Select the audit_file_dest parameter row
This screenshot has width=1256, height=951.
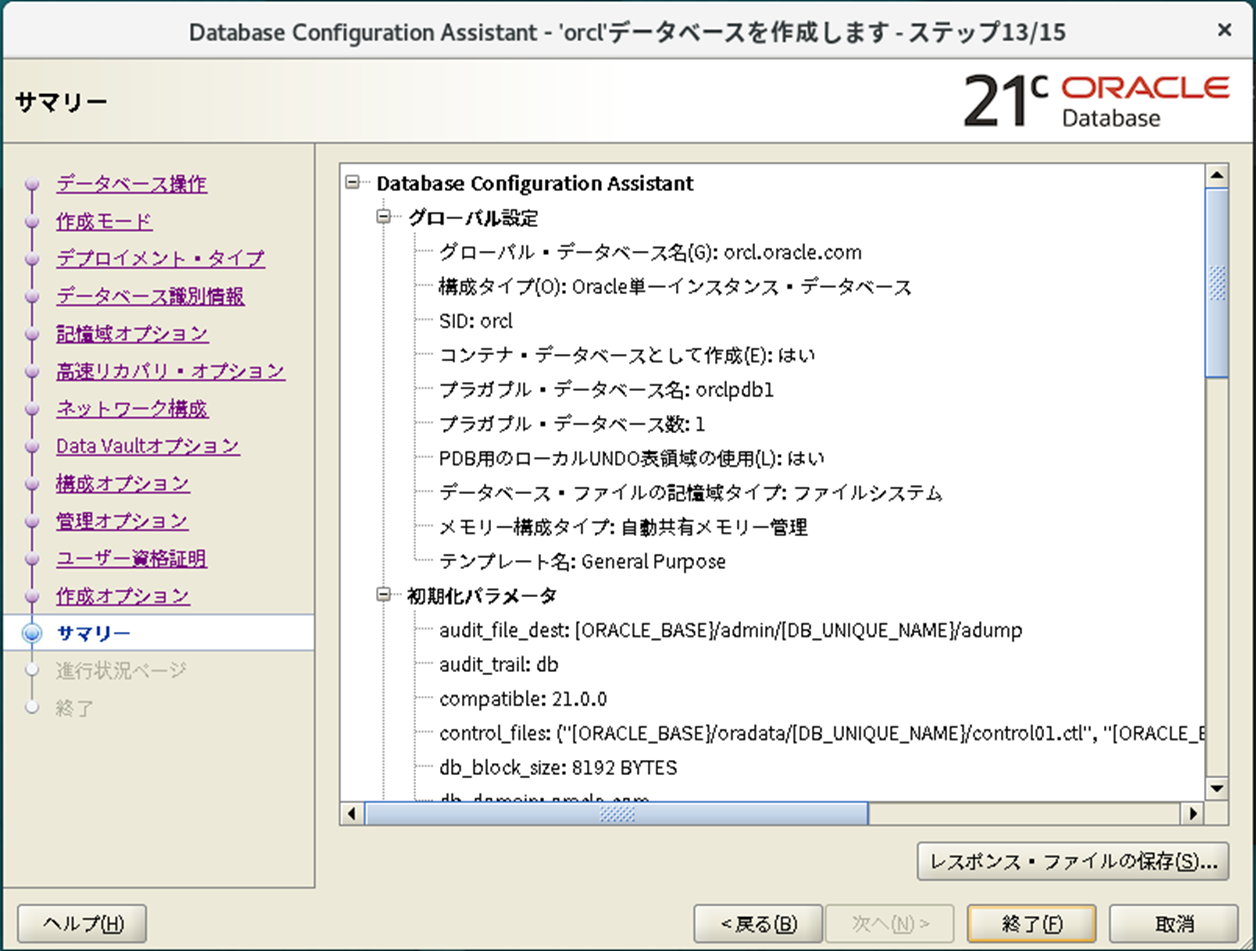tap(731, 630)
